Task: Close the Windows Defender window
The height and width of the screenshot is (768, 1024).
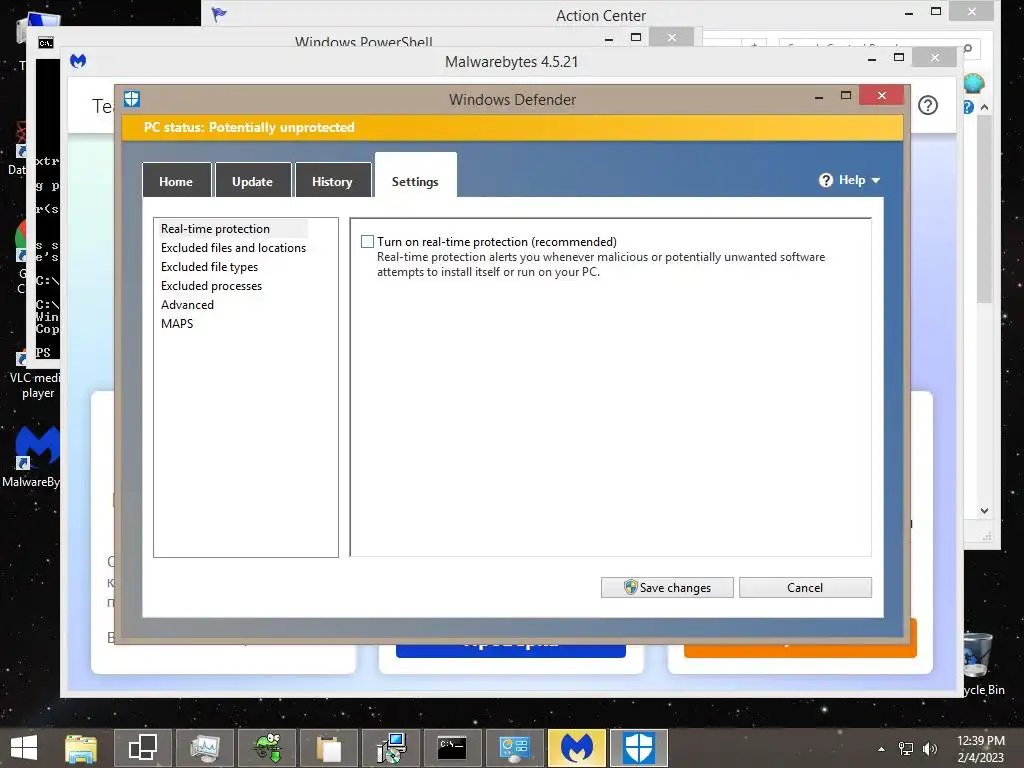Action: click(882, 95)
